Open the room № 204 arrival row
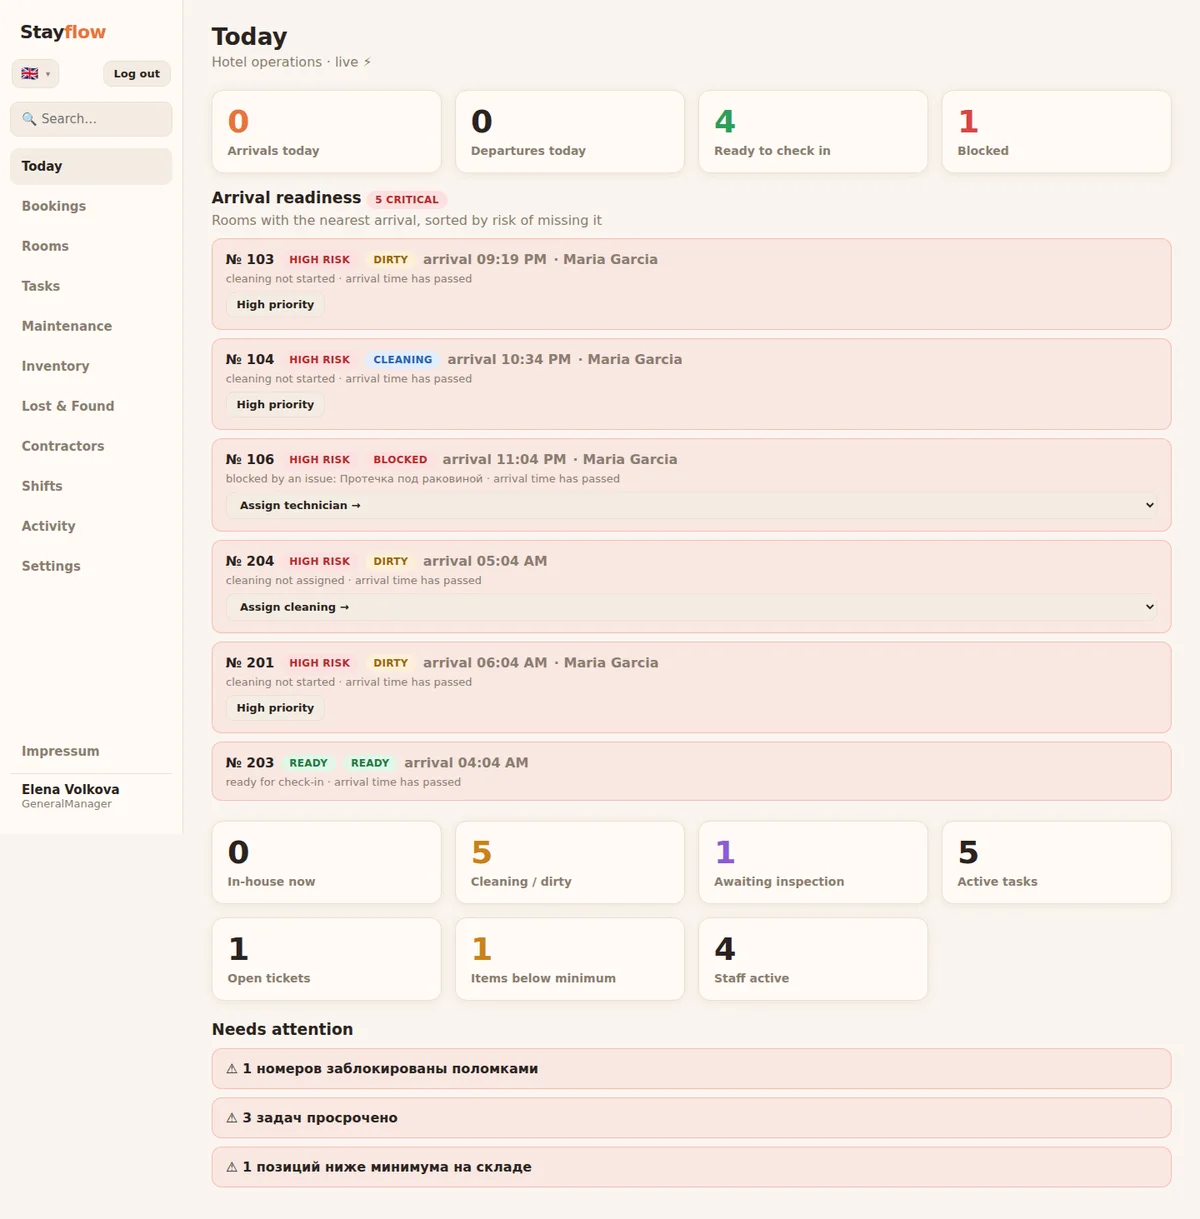1200x1219 pixels. 691,587
